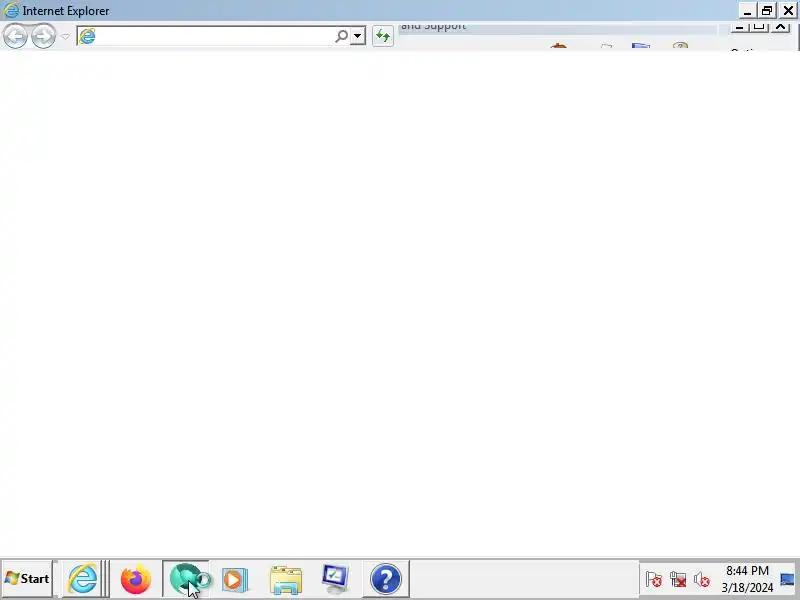Image resolution: width=800 pixels, height=600 pixels.
Task: Open the Action Center flag tray icon
Action: pos(654,580)
